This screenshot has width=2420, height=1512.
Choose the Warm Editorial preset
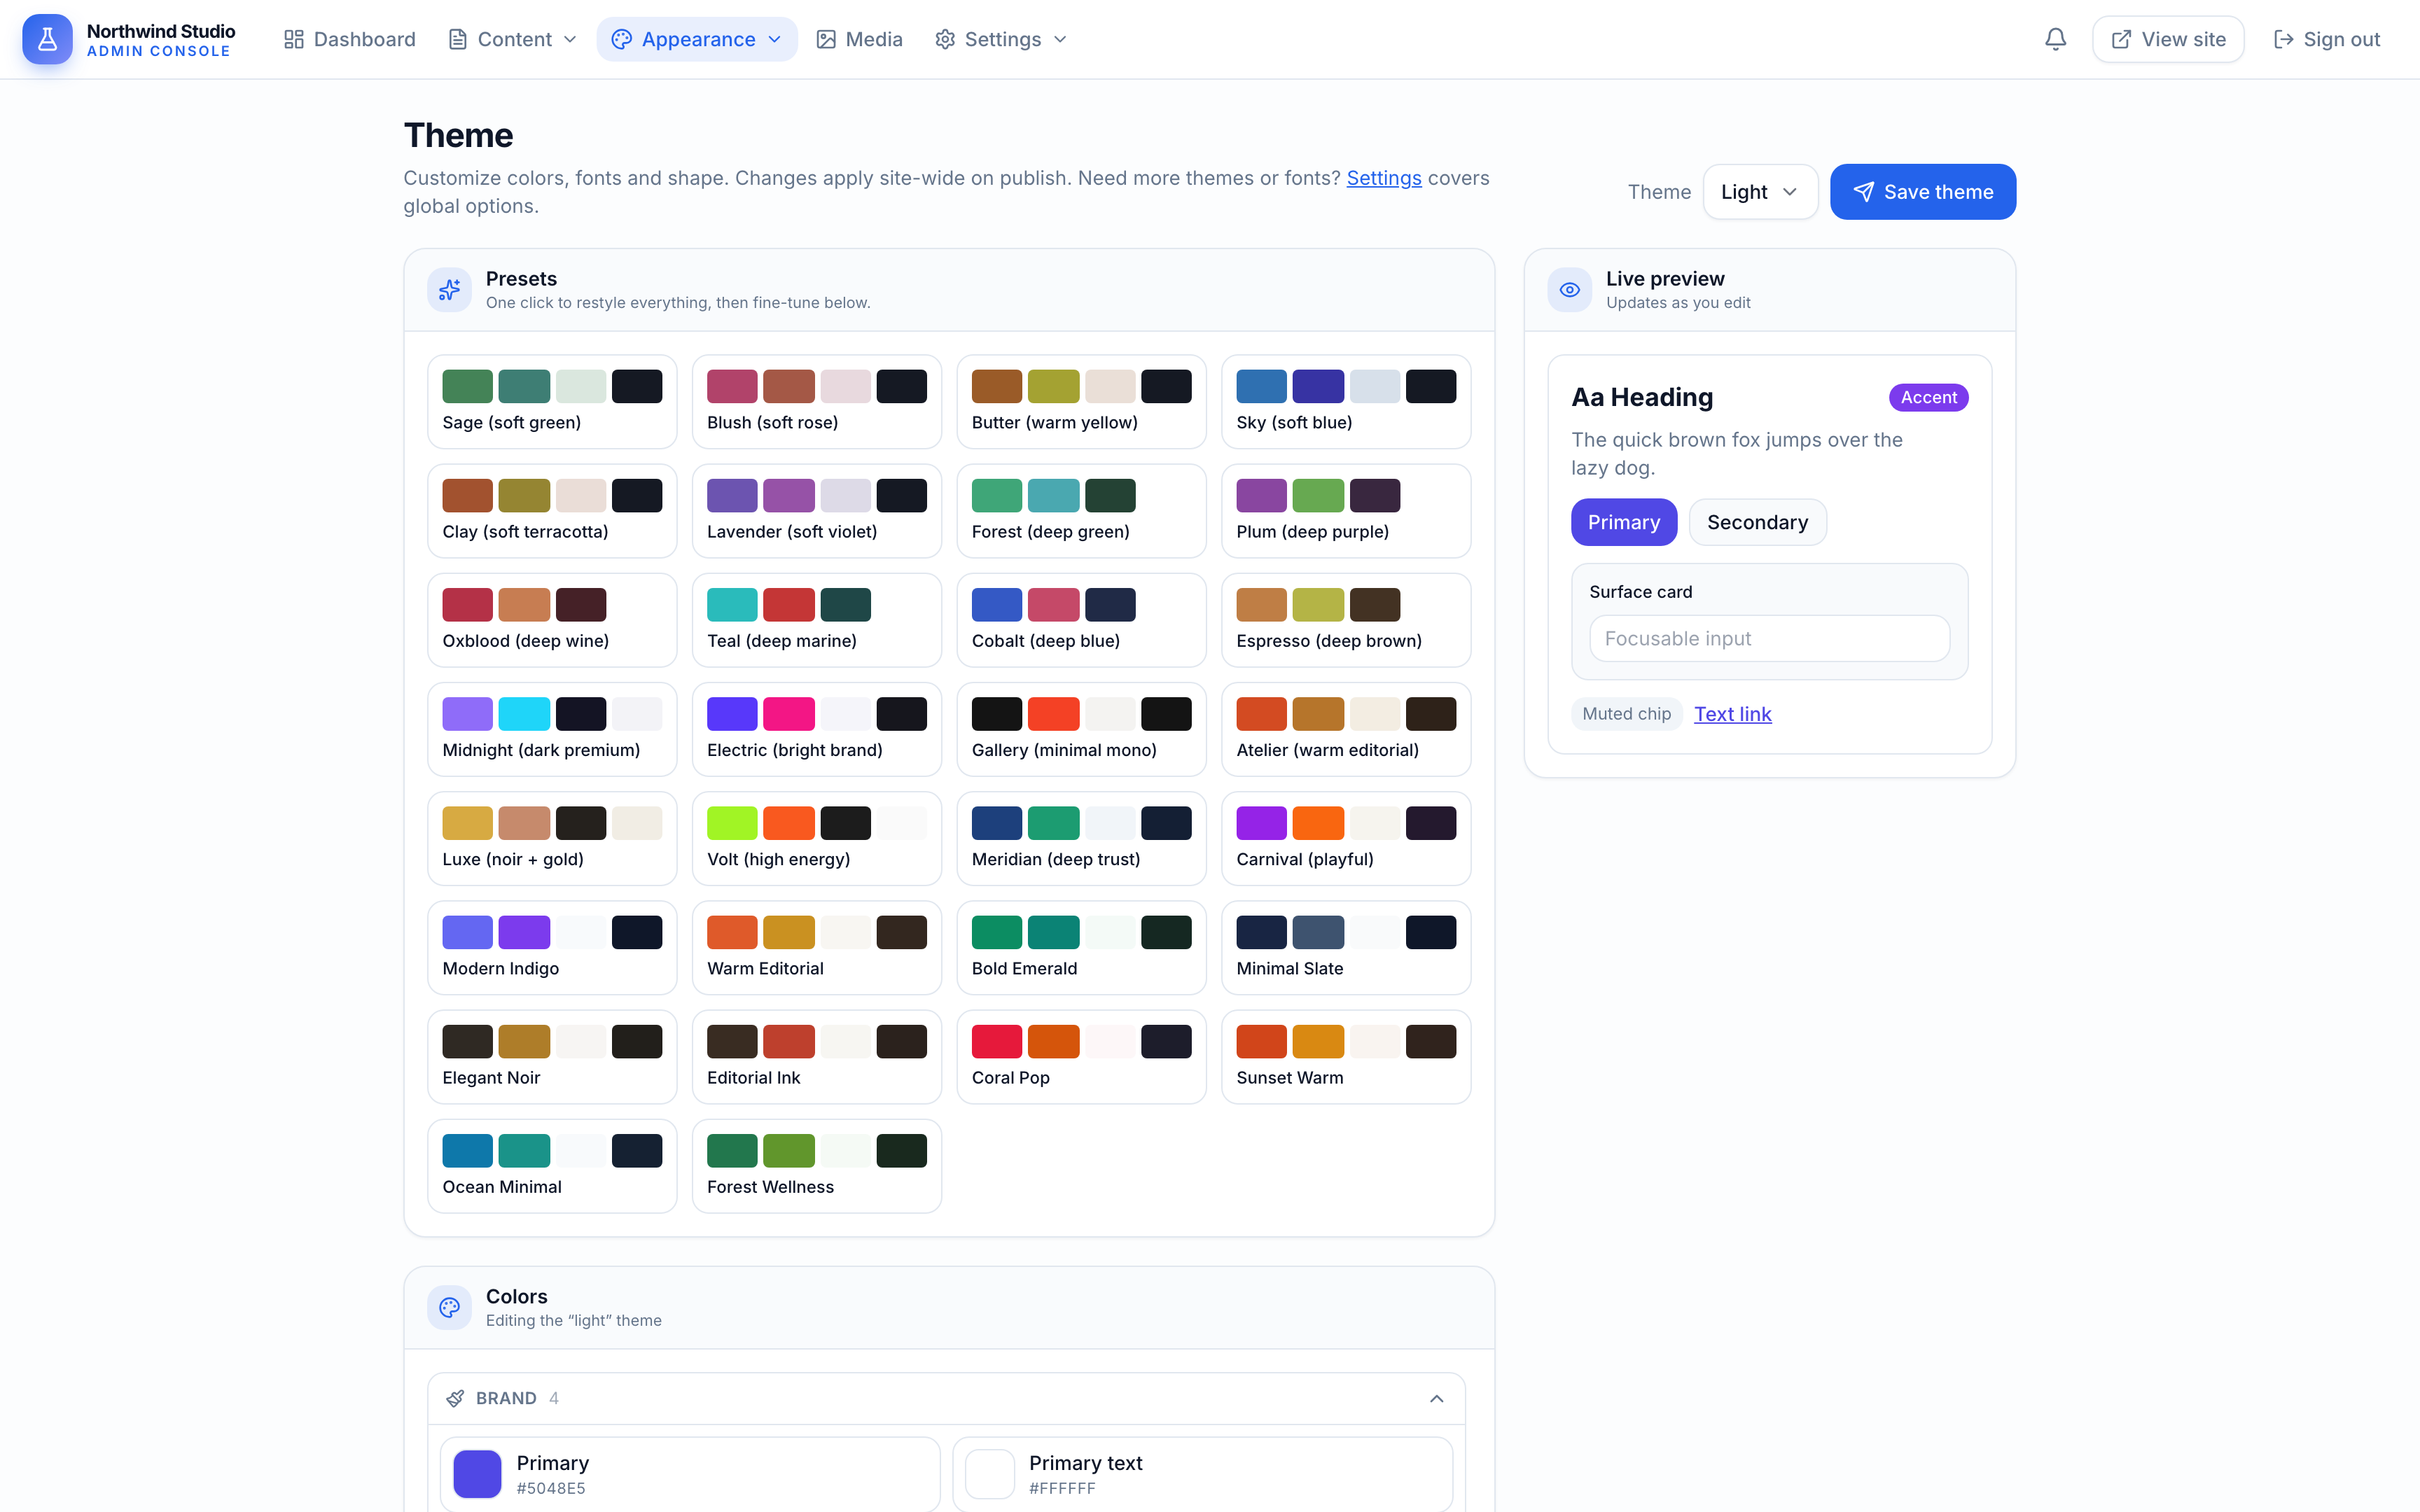816,948
